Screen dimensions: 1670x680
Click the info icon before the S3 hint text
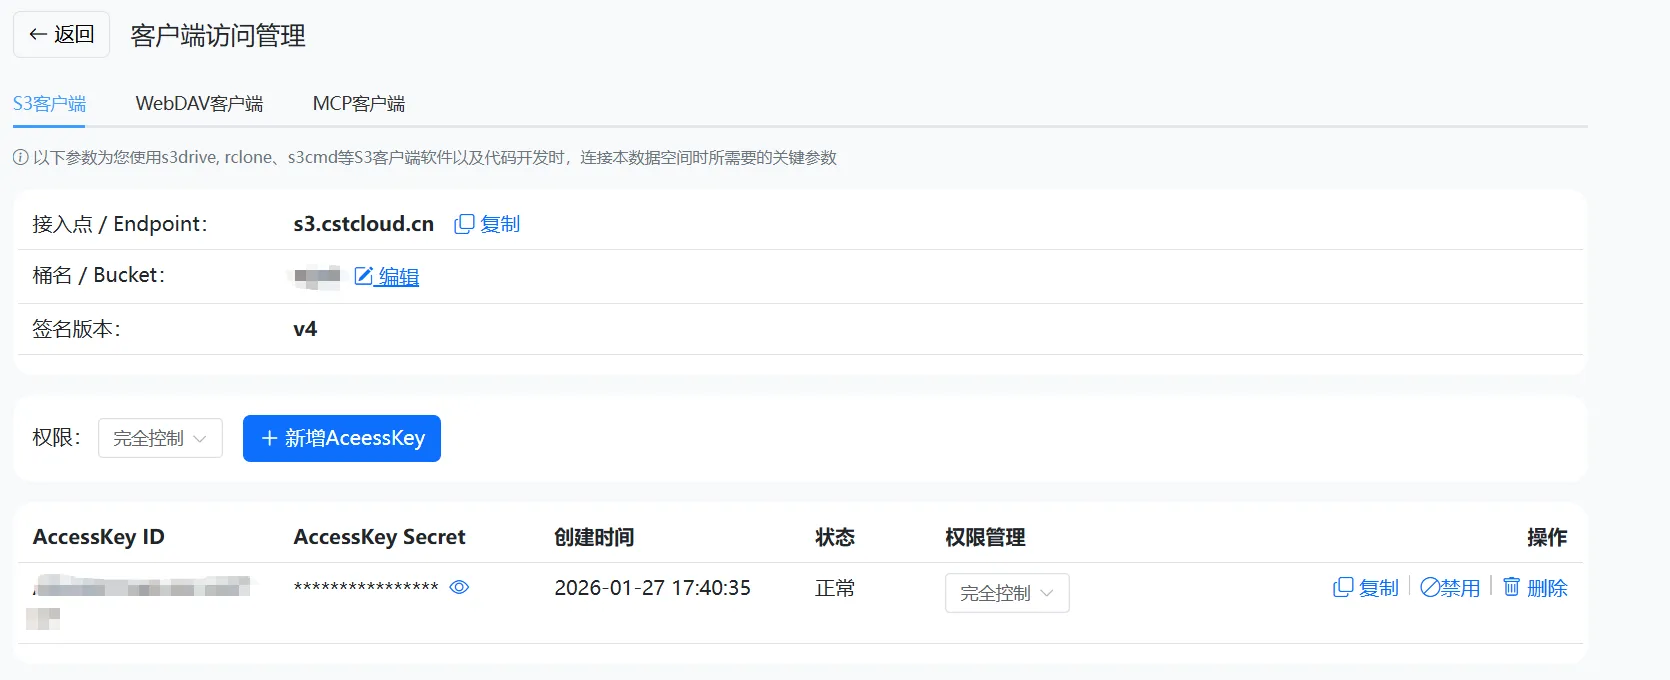pyautogui.click(x=20, y=158)
